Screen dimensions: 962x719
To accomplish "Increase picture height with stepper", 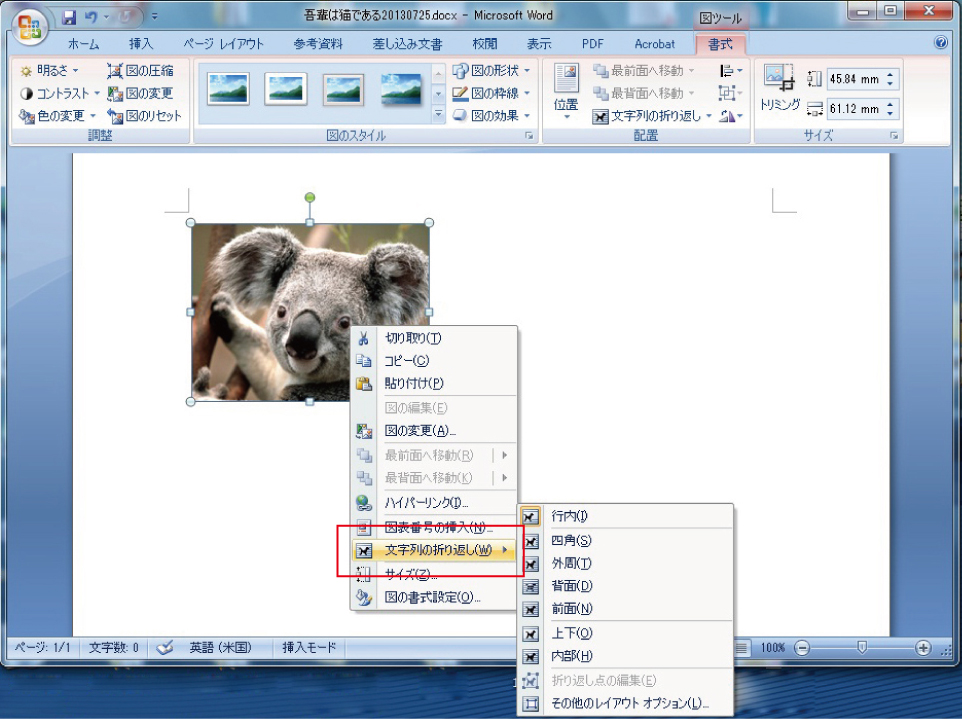I will pyautogui.click(x=890, y=74).
